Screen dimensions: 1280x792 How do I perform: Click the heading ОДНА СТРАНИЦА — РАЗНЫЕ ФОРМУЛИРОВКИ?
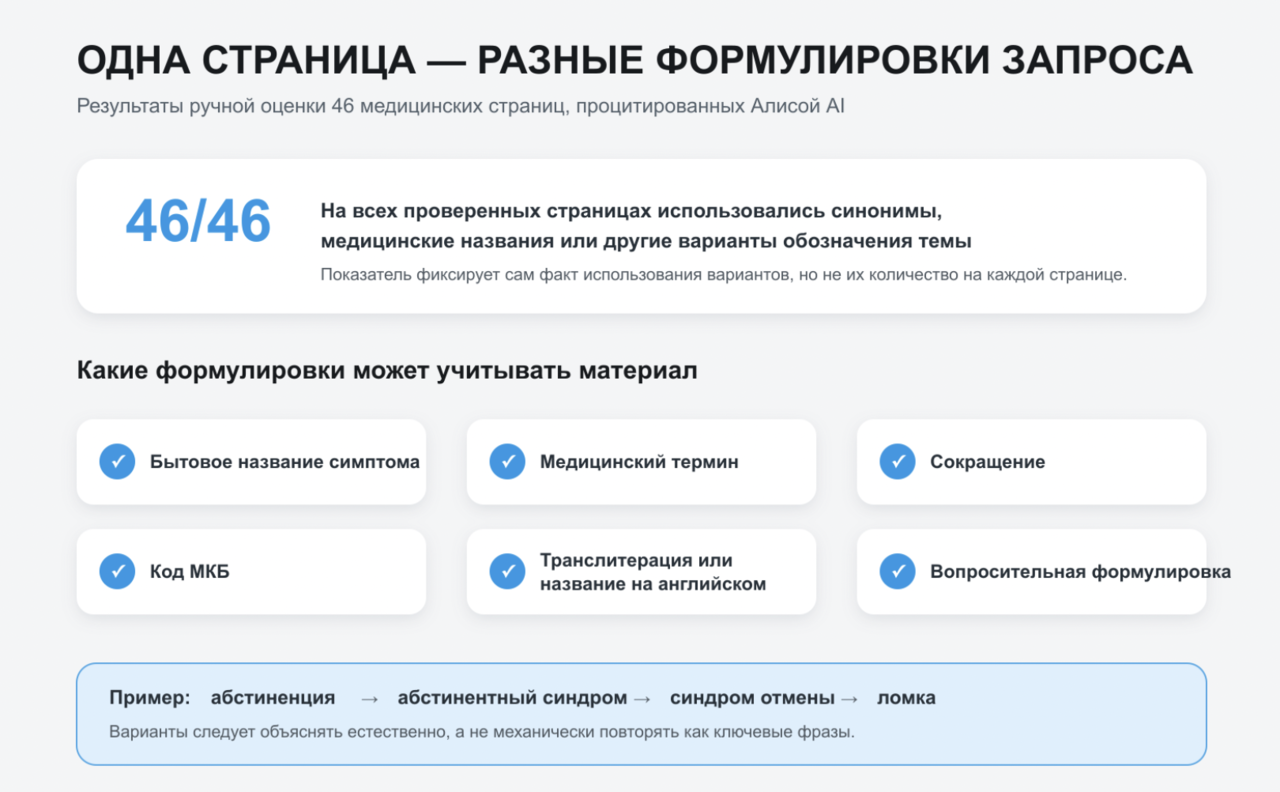click(635, 62)
